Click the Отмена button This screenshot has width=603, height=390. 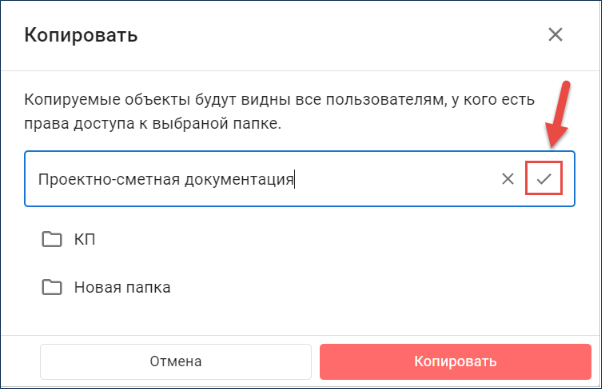[x=176, y=362]
